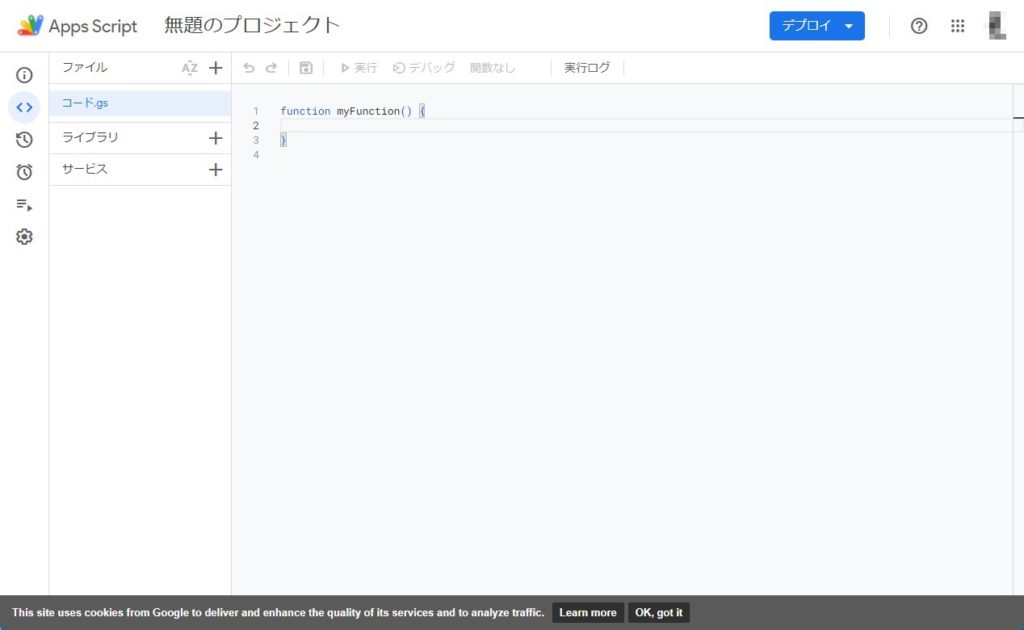
Task: Sort files alphabetically with AZ icon
Action: pos(189,68)
